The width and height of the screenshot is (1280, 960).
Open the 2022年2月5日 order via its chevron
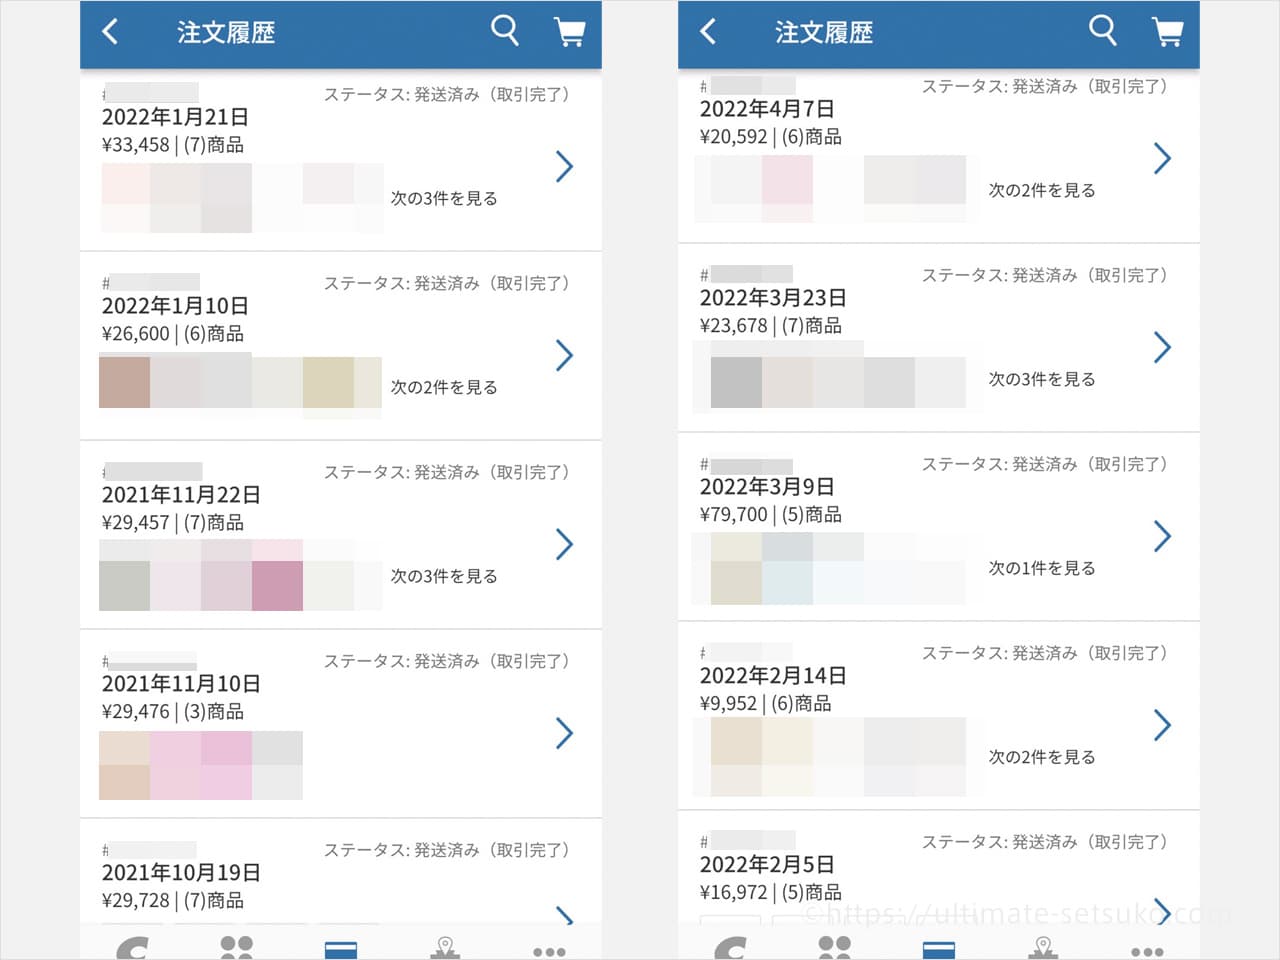pos(1162,910)
